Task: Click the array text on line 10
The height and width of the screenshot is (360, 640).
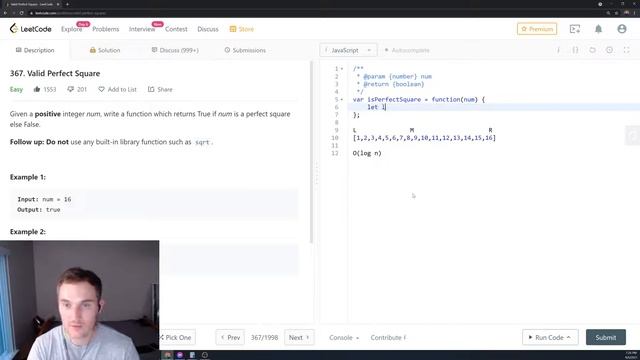Action: click(424, 138)
